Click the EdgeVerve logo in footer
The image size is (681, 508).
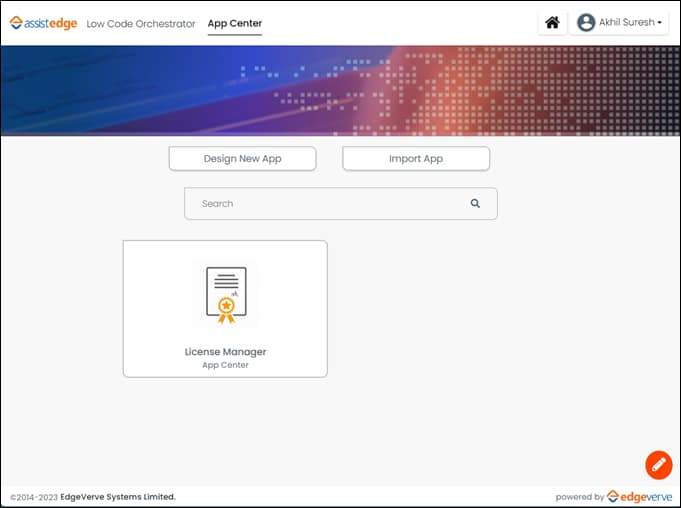pyautogui.click(x=640, y=497)
